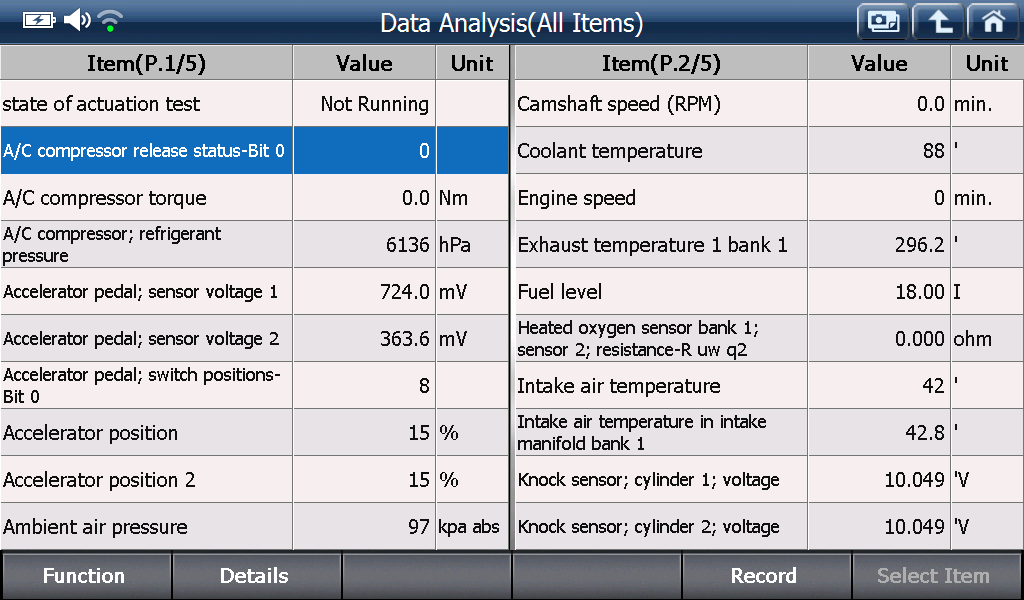Select the A/C compressor torque row
The image size is (1024, 600).
(x=255, y=198)
